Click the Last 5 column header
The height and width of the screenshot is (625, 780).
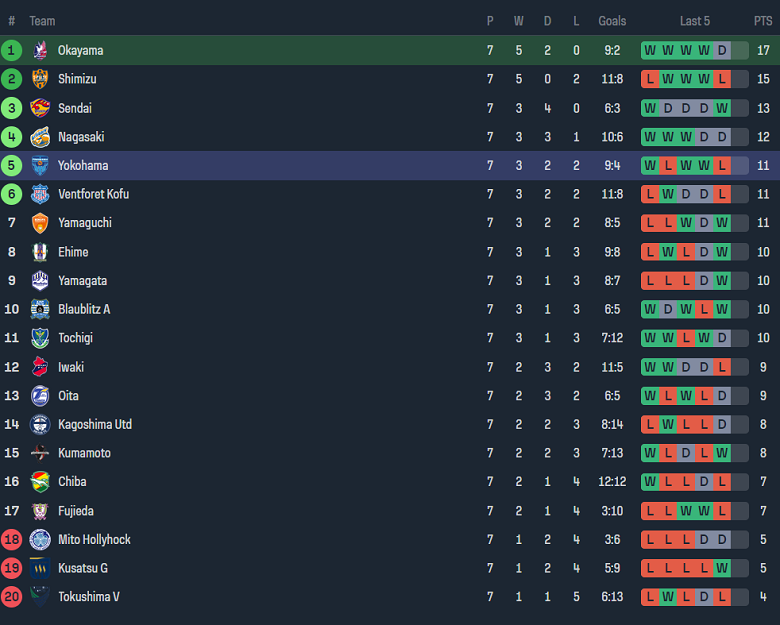pyautogui.click(x=695, y=21)
